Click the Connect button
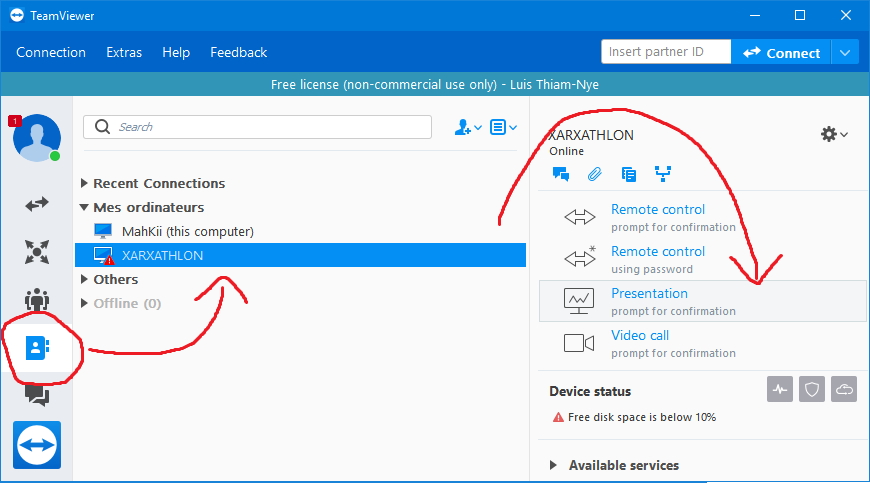 [x=781, y=53]
